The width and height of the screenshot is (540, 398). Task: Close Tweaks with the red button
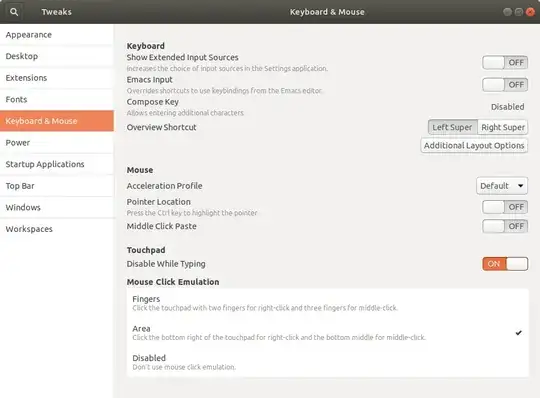(x=530, y=12)
